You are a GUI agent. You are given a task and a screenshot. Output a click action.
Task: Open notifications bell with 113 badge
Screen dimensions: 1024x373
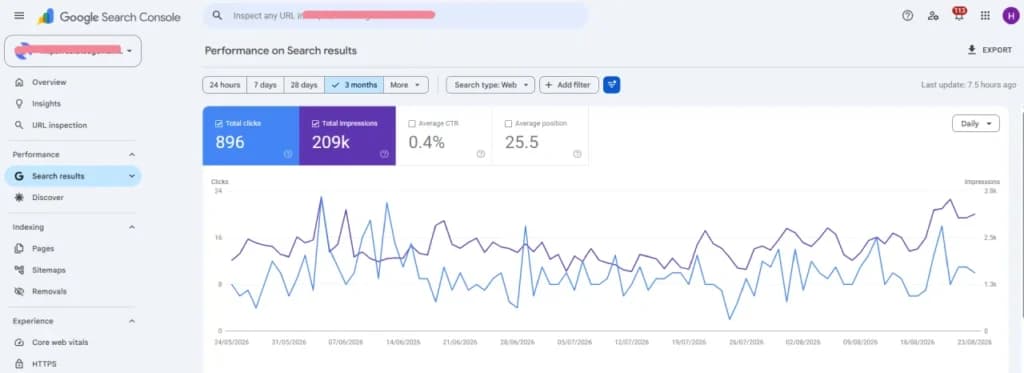[959, 14]
